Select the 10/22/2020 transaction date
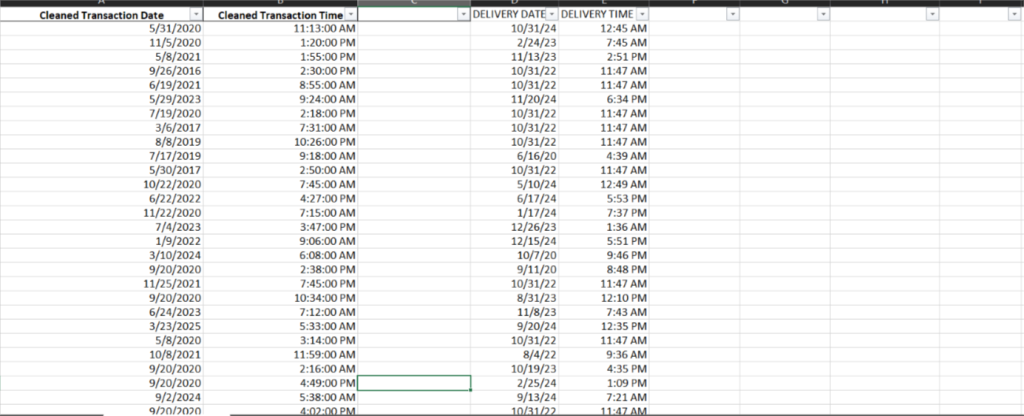Viewport: 1024px width, 416px height. coord(102,184)
